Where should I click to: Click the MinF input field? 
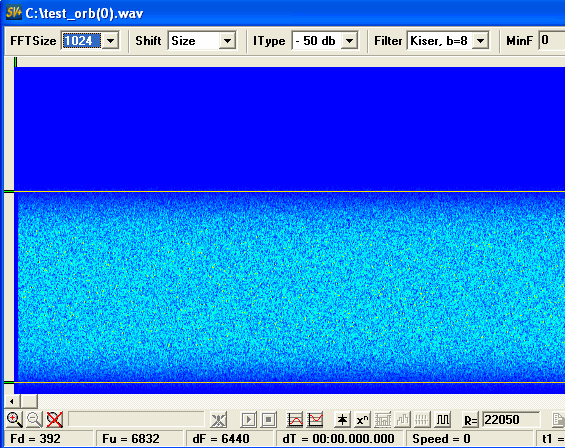tap(552, 40)
